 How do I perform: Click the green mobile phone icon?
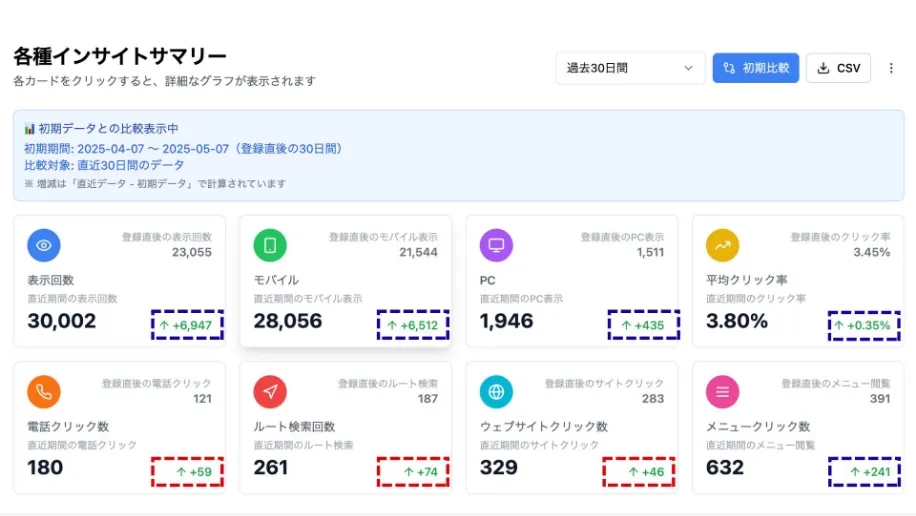tap(270, 245)
